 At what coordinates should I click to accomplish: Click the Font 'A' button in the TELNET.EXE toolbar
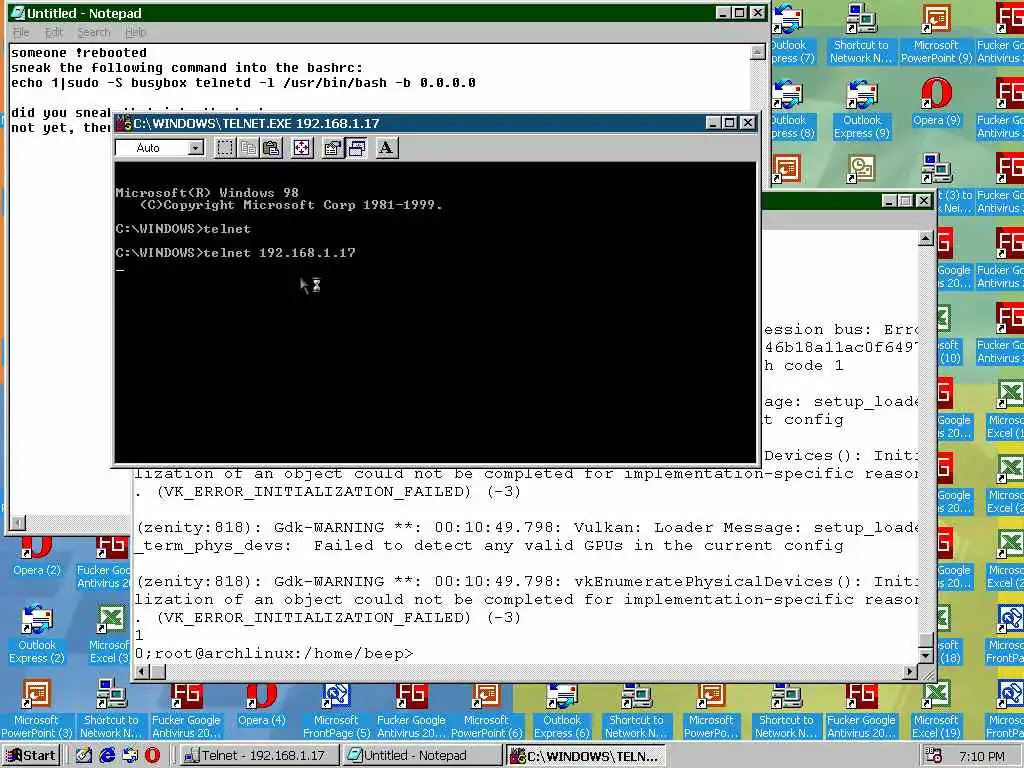386,148
